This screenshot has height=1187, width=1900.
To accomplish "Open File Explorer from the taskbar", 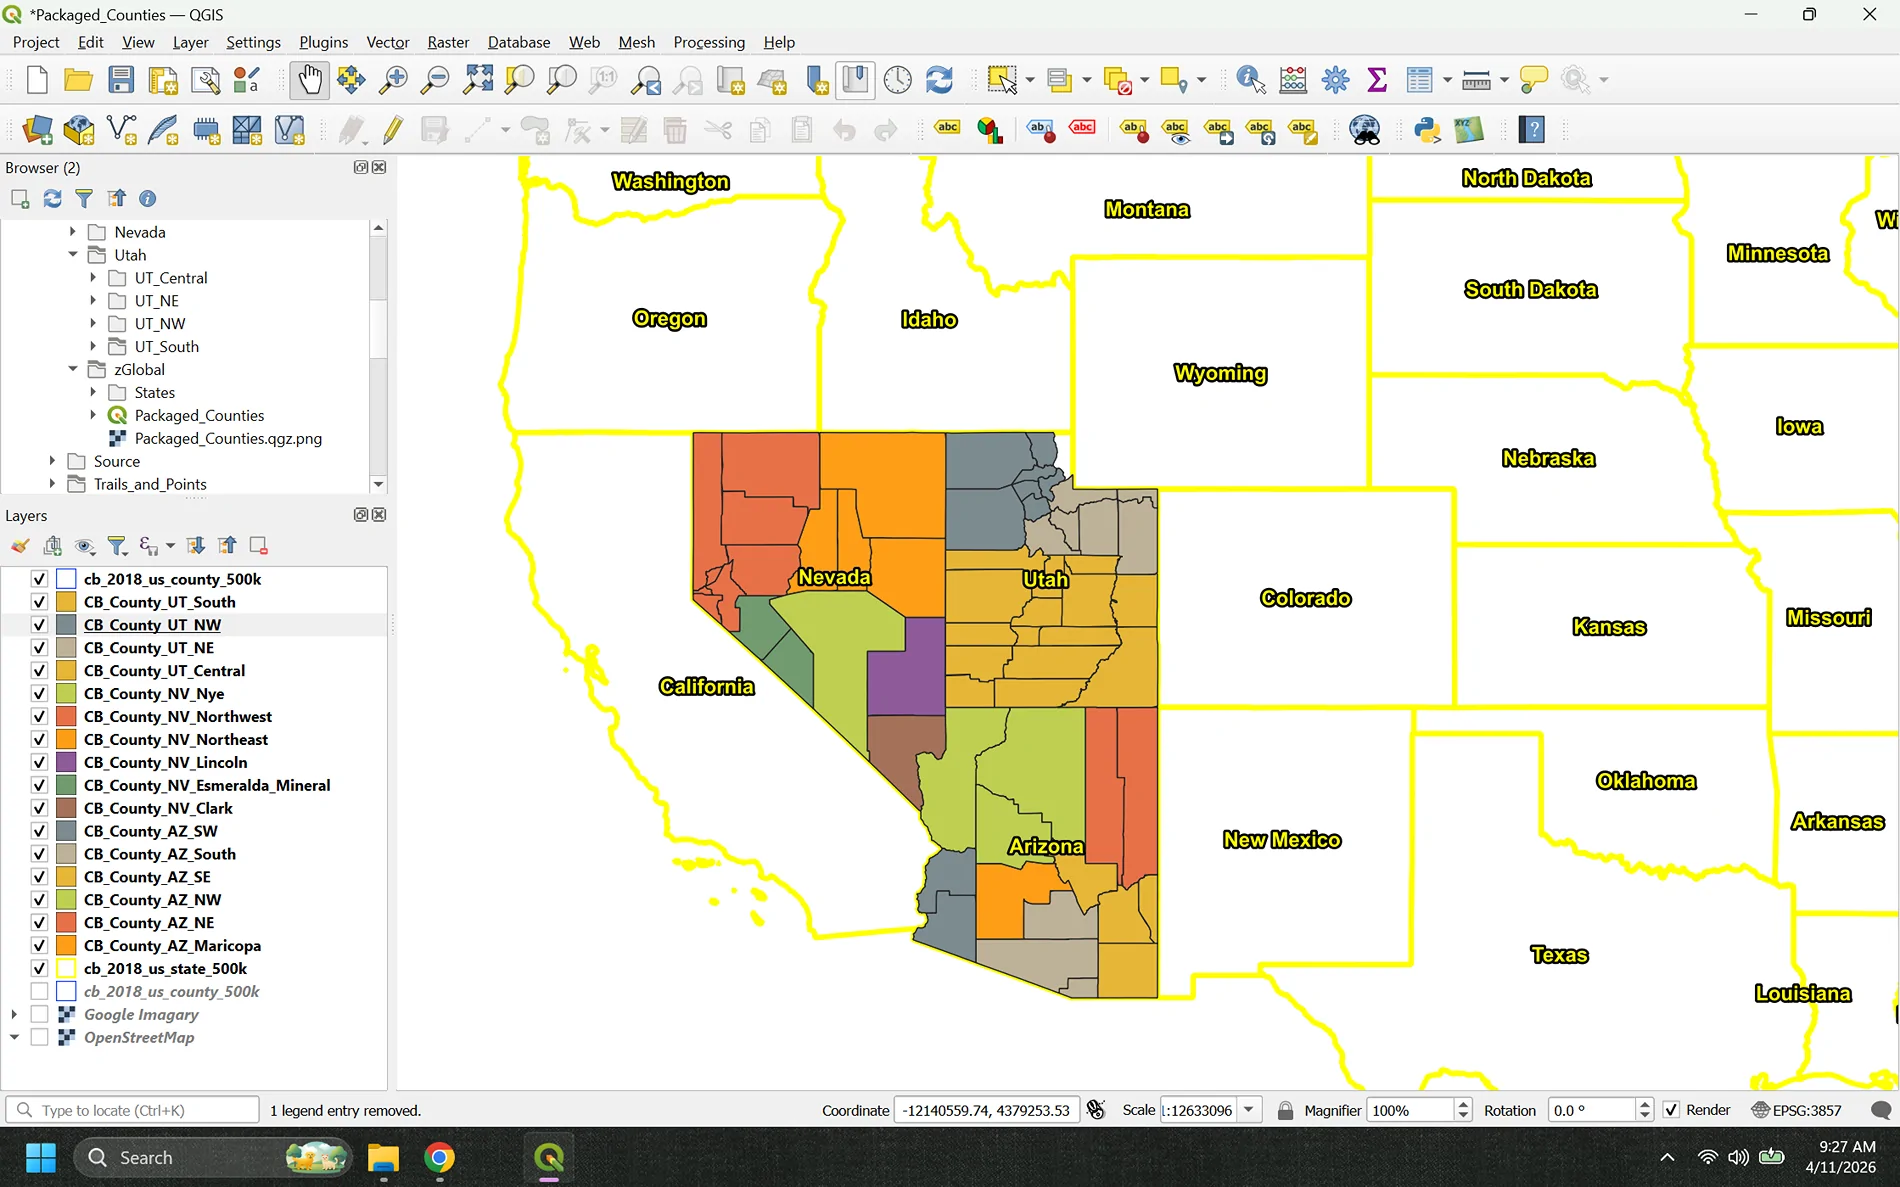I will pos(383,1158).
